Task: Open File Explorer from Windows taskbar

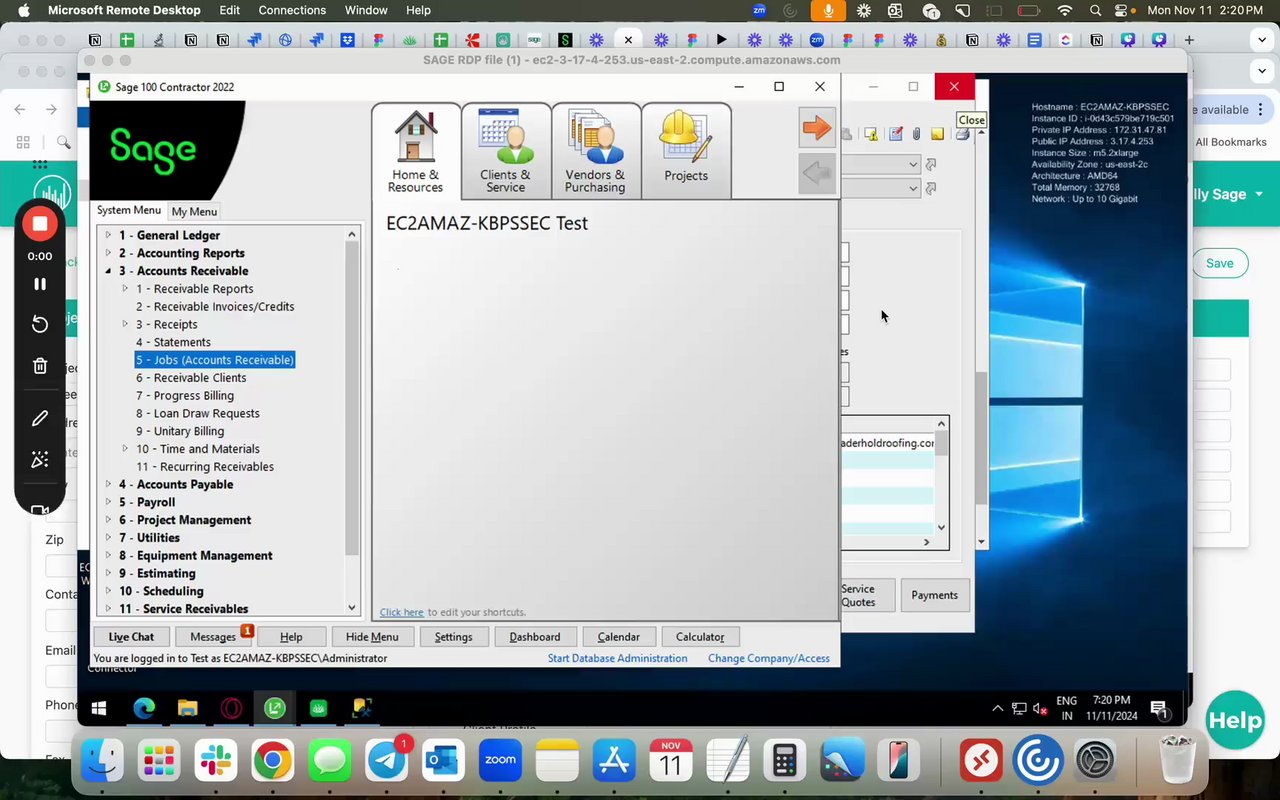Action: tap(187, 709)
